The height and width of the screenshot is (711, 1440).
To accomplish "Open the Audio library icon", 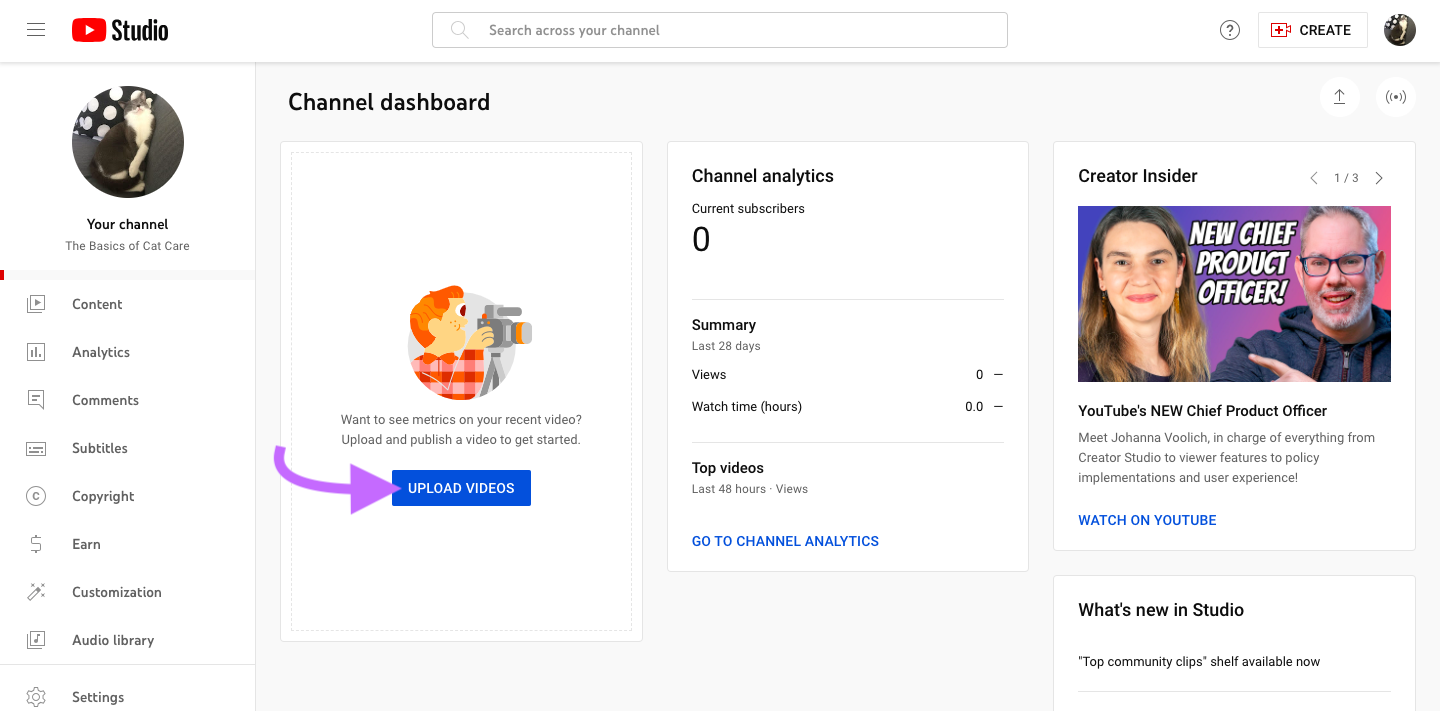I will click(36, 640).
